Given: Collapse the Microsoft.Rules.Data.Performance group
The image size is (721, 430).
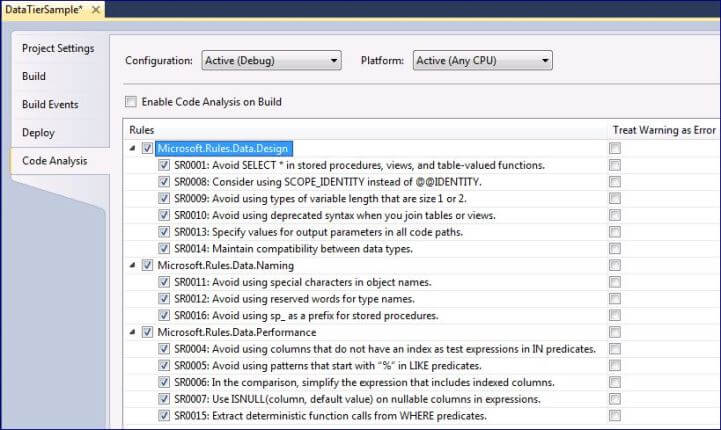Looking at the screenshot, I should coord(133,332).
